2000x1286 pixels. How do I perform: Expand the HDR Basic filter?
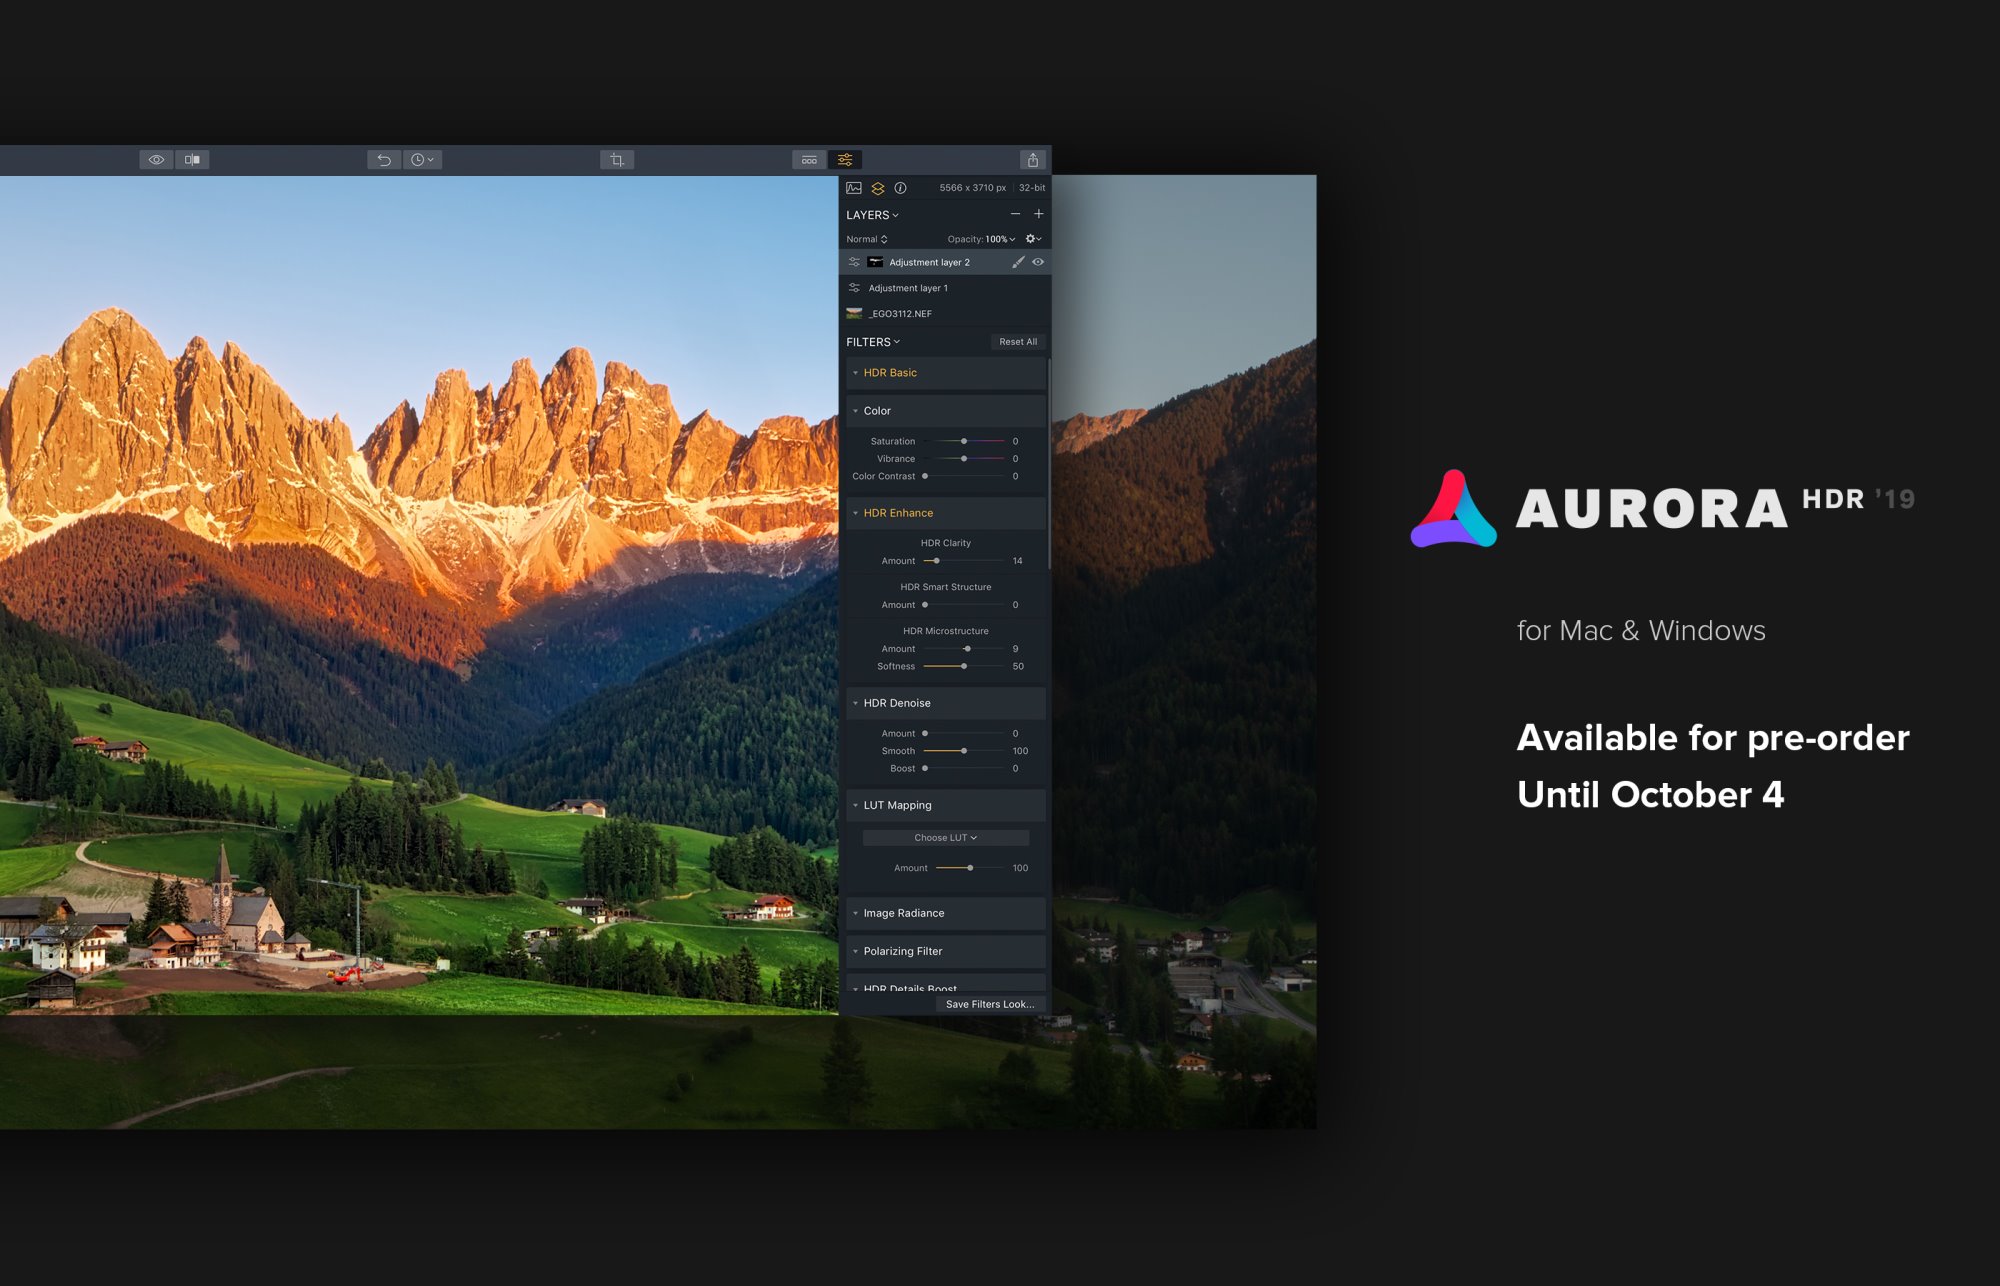click(946, 373)
